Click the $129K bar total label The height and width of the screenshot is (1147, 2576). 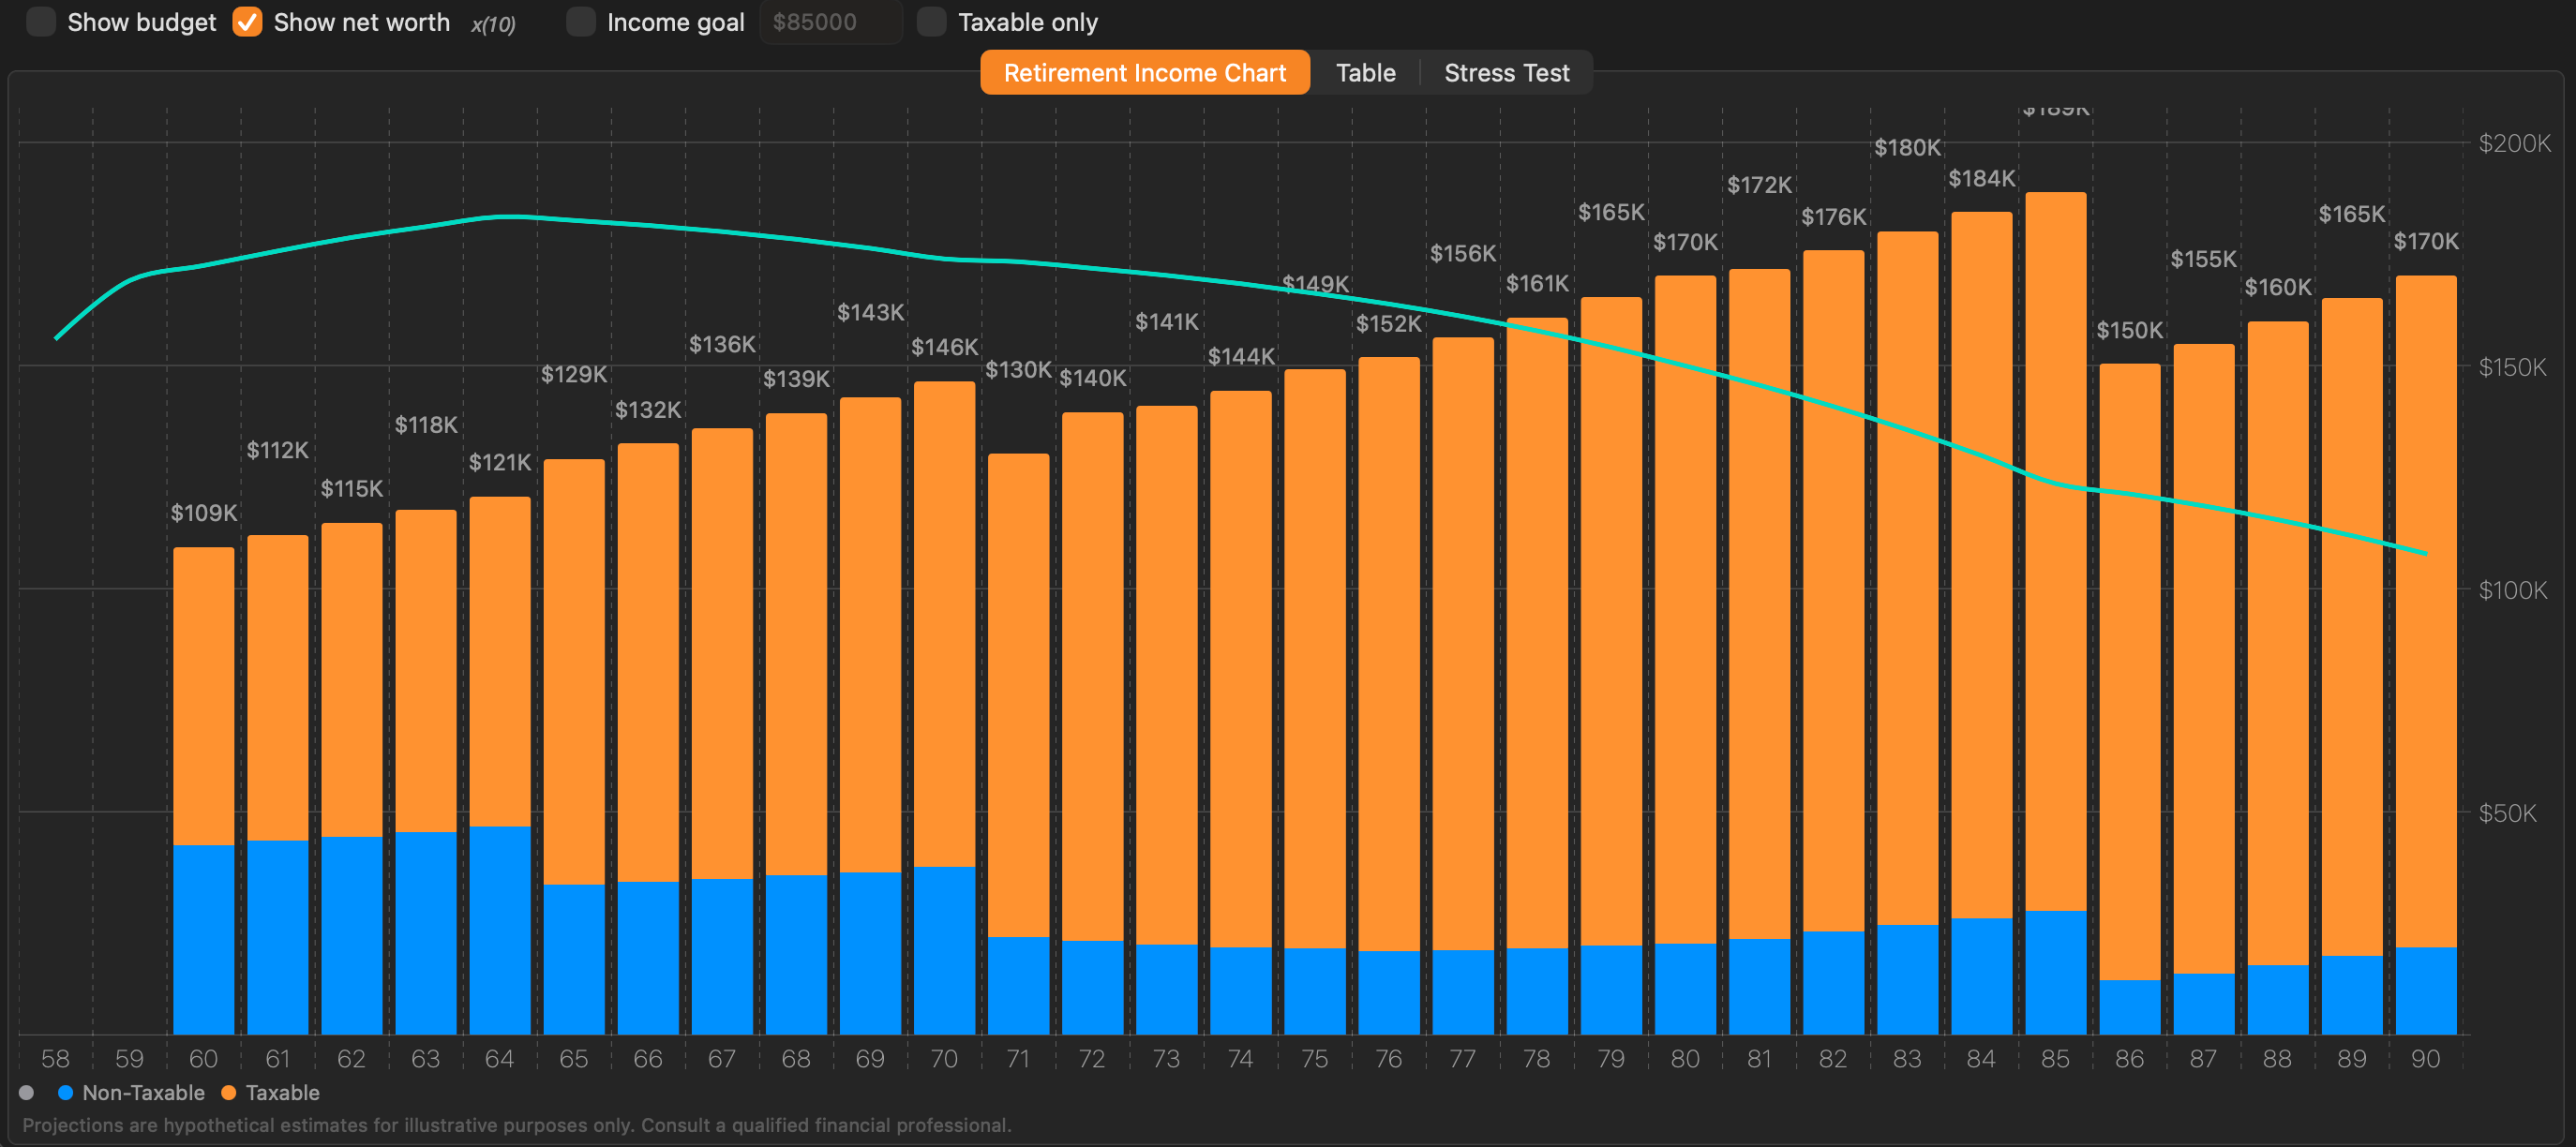[574, 374]
